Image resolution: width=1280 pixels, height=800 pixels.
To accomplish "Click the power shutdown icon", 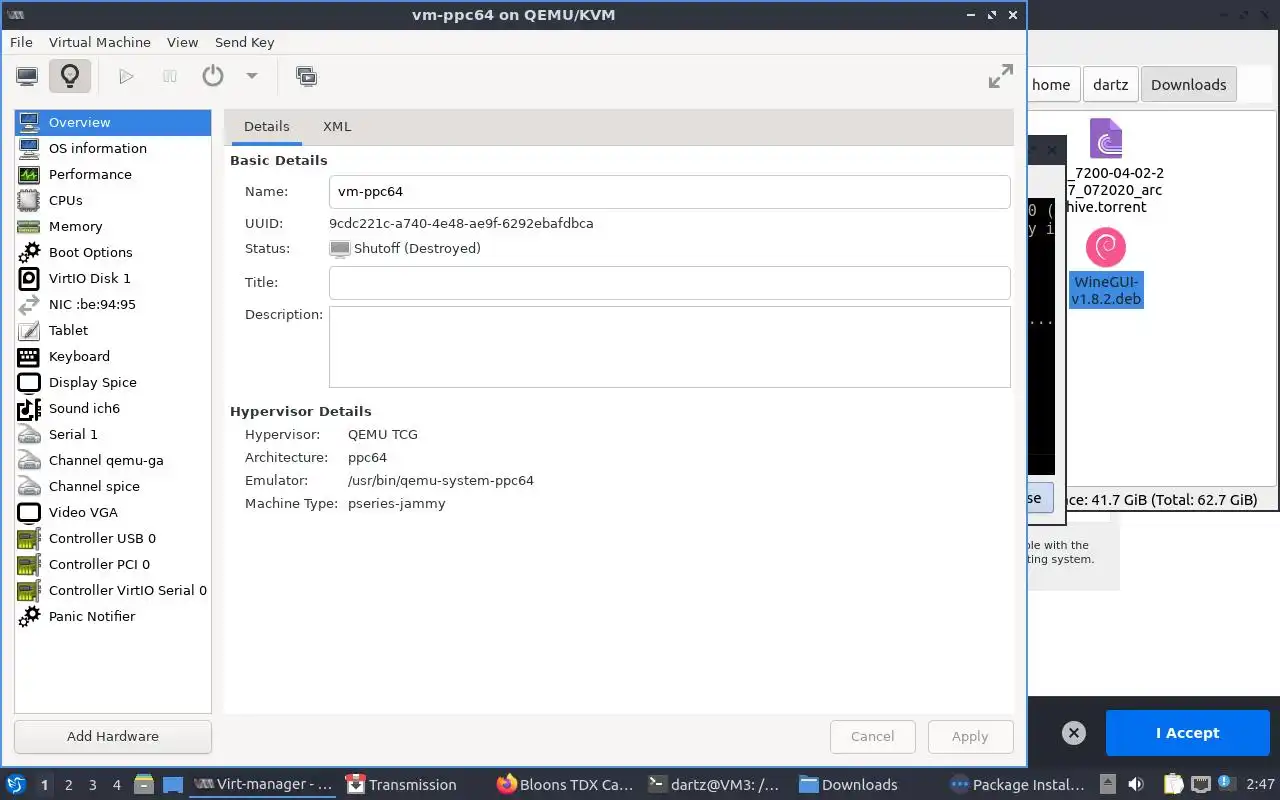I will point(213,76).
